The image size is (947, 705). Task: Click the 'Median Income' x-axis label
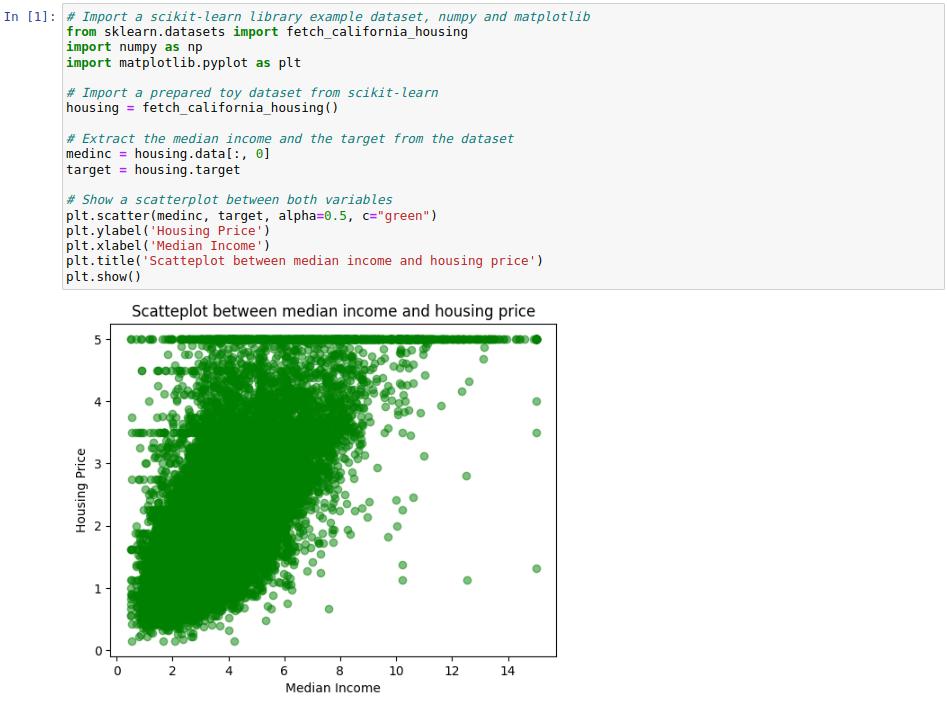pyautogui.click(x=333, y=687)
